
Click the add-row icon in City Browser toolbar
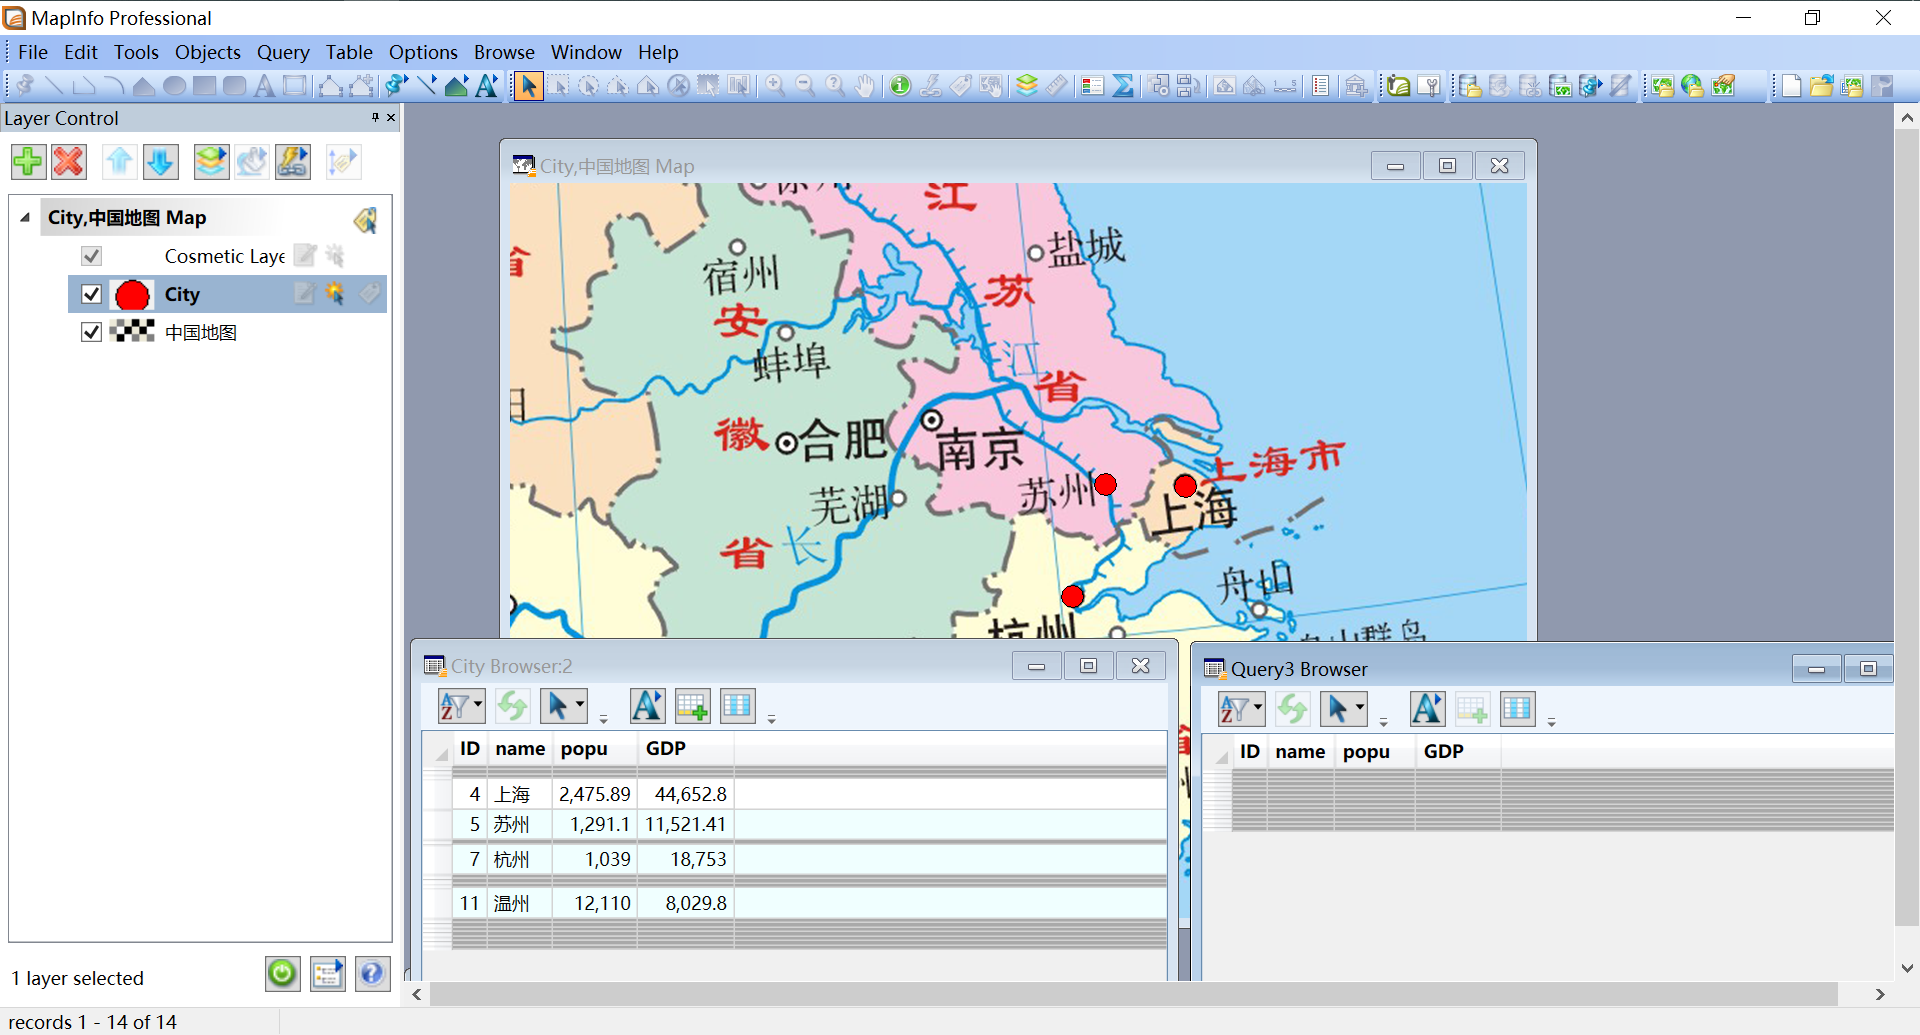coord(692,706)
